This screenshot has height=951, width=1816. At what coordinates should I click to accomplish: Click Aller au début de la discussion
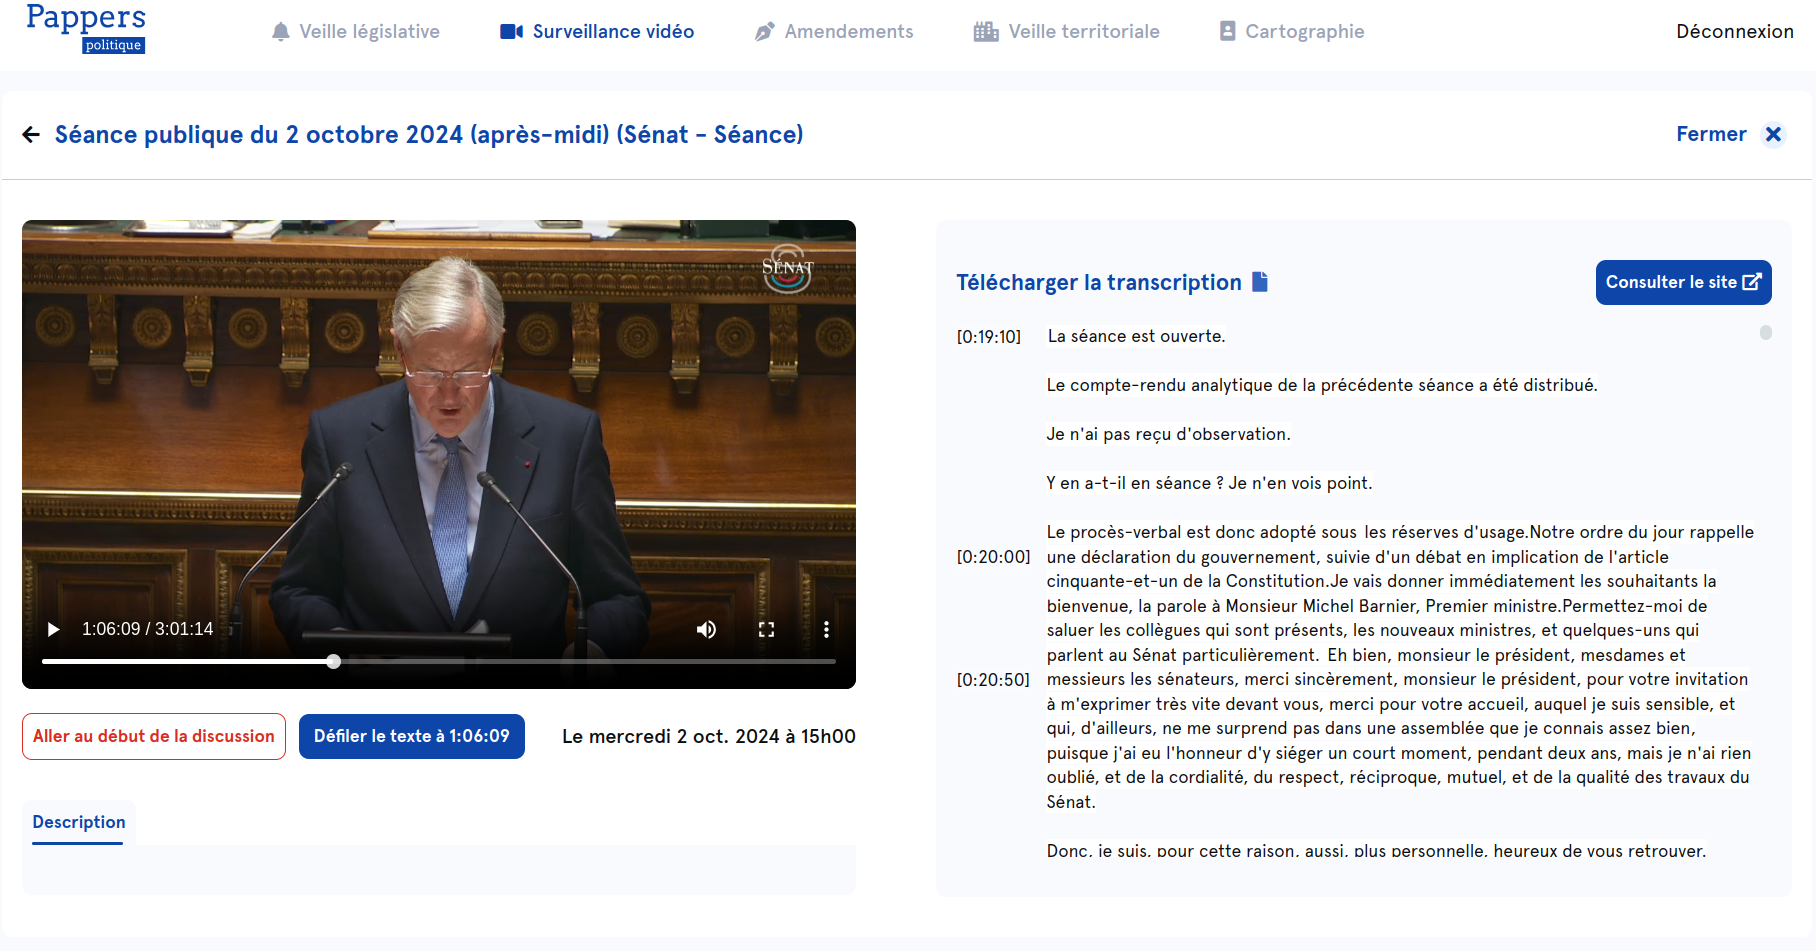click(154, 736)
